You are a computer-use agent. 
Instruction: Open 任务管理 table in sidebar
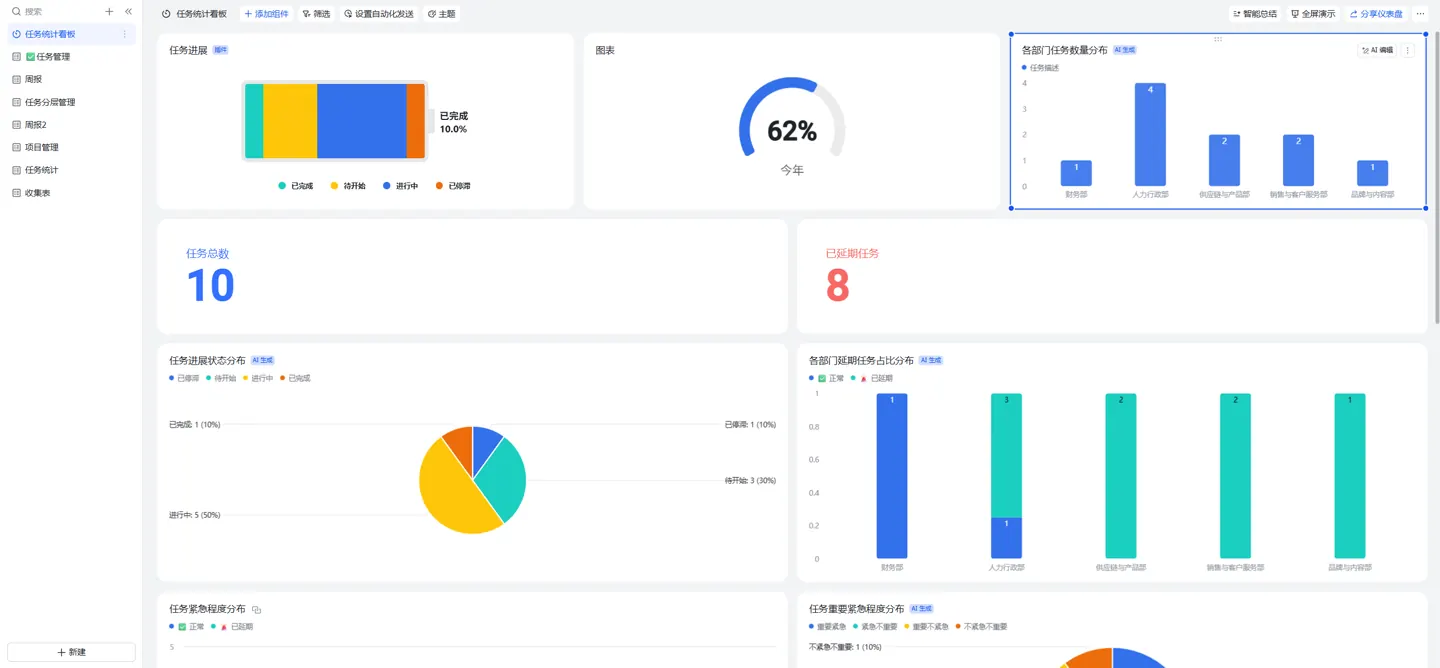(70, 57)
